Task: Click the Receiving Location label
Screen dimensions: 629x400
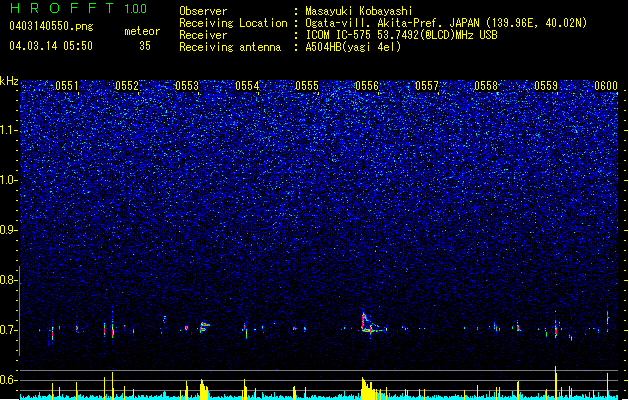Action: tap(233, 23)
